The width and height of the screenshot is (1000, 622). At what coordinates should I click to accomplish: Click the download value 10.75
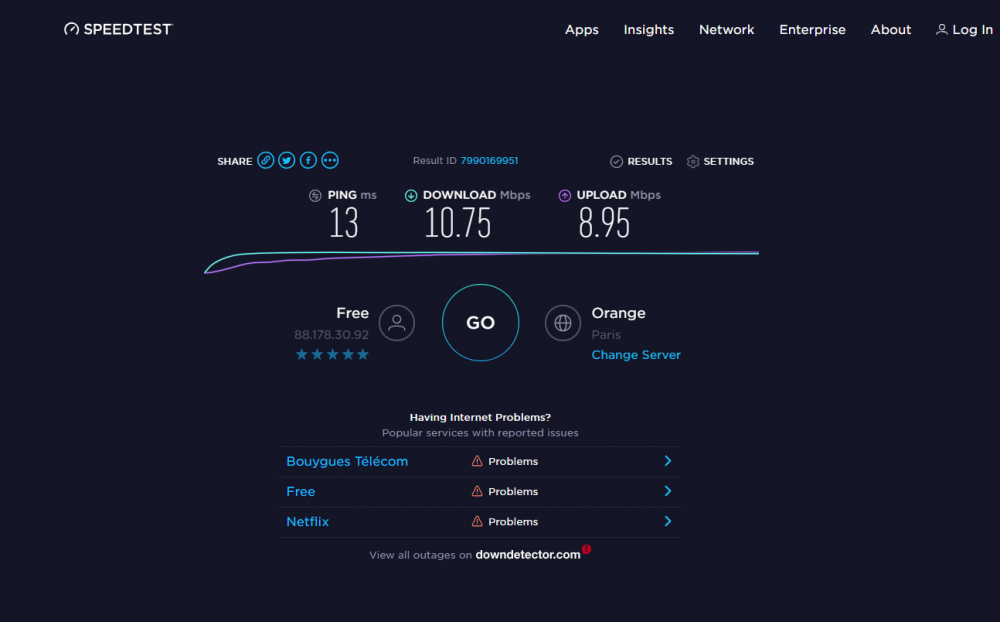point(458,223)
